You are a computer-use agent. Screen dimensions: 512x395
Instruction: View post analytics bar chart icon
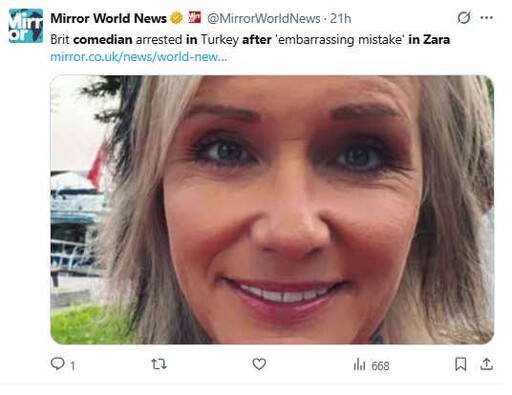click(359, 364)
